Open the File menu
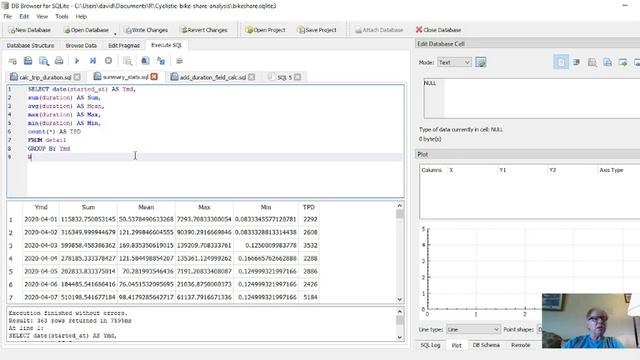The height and width of the screenshot is (360, 640). coord(7,16)
